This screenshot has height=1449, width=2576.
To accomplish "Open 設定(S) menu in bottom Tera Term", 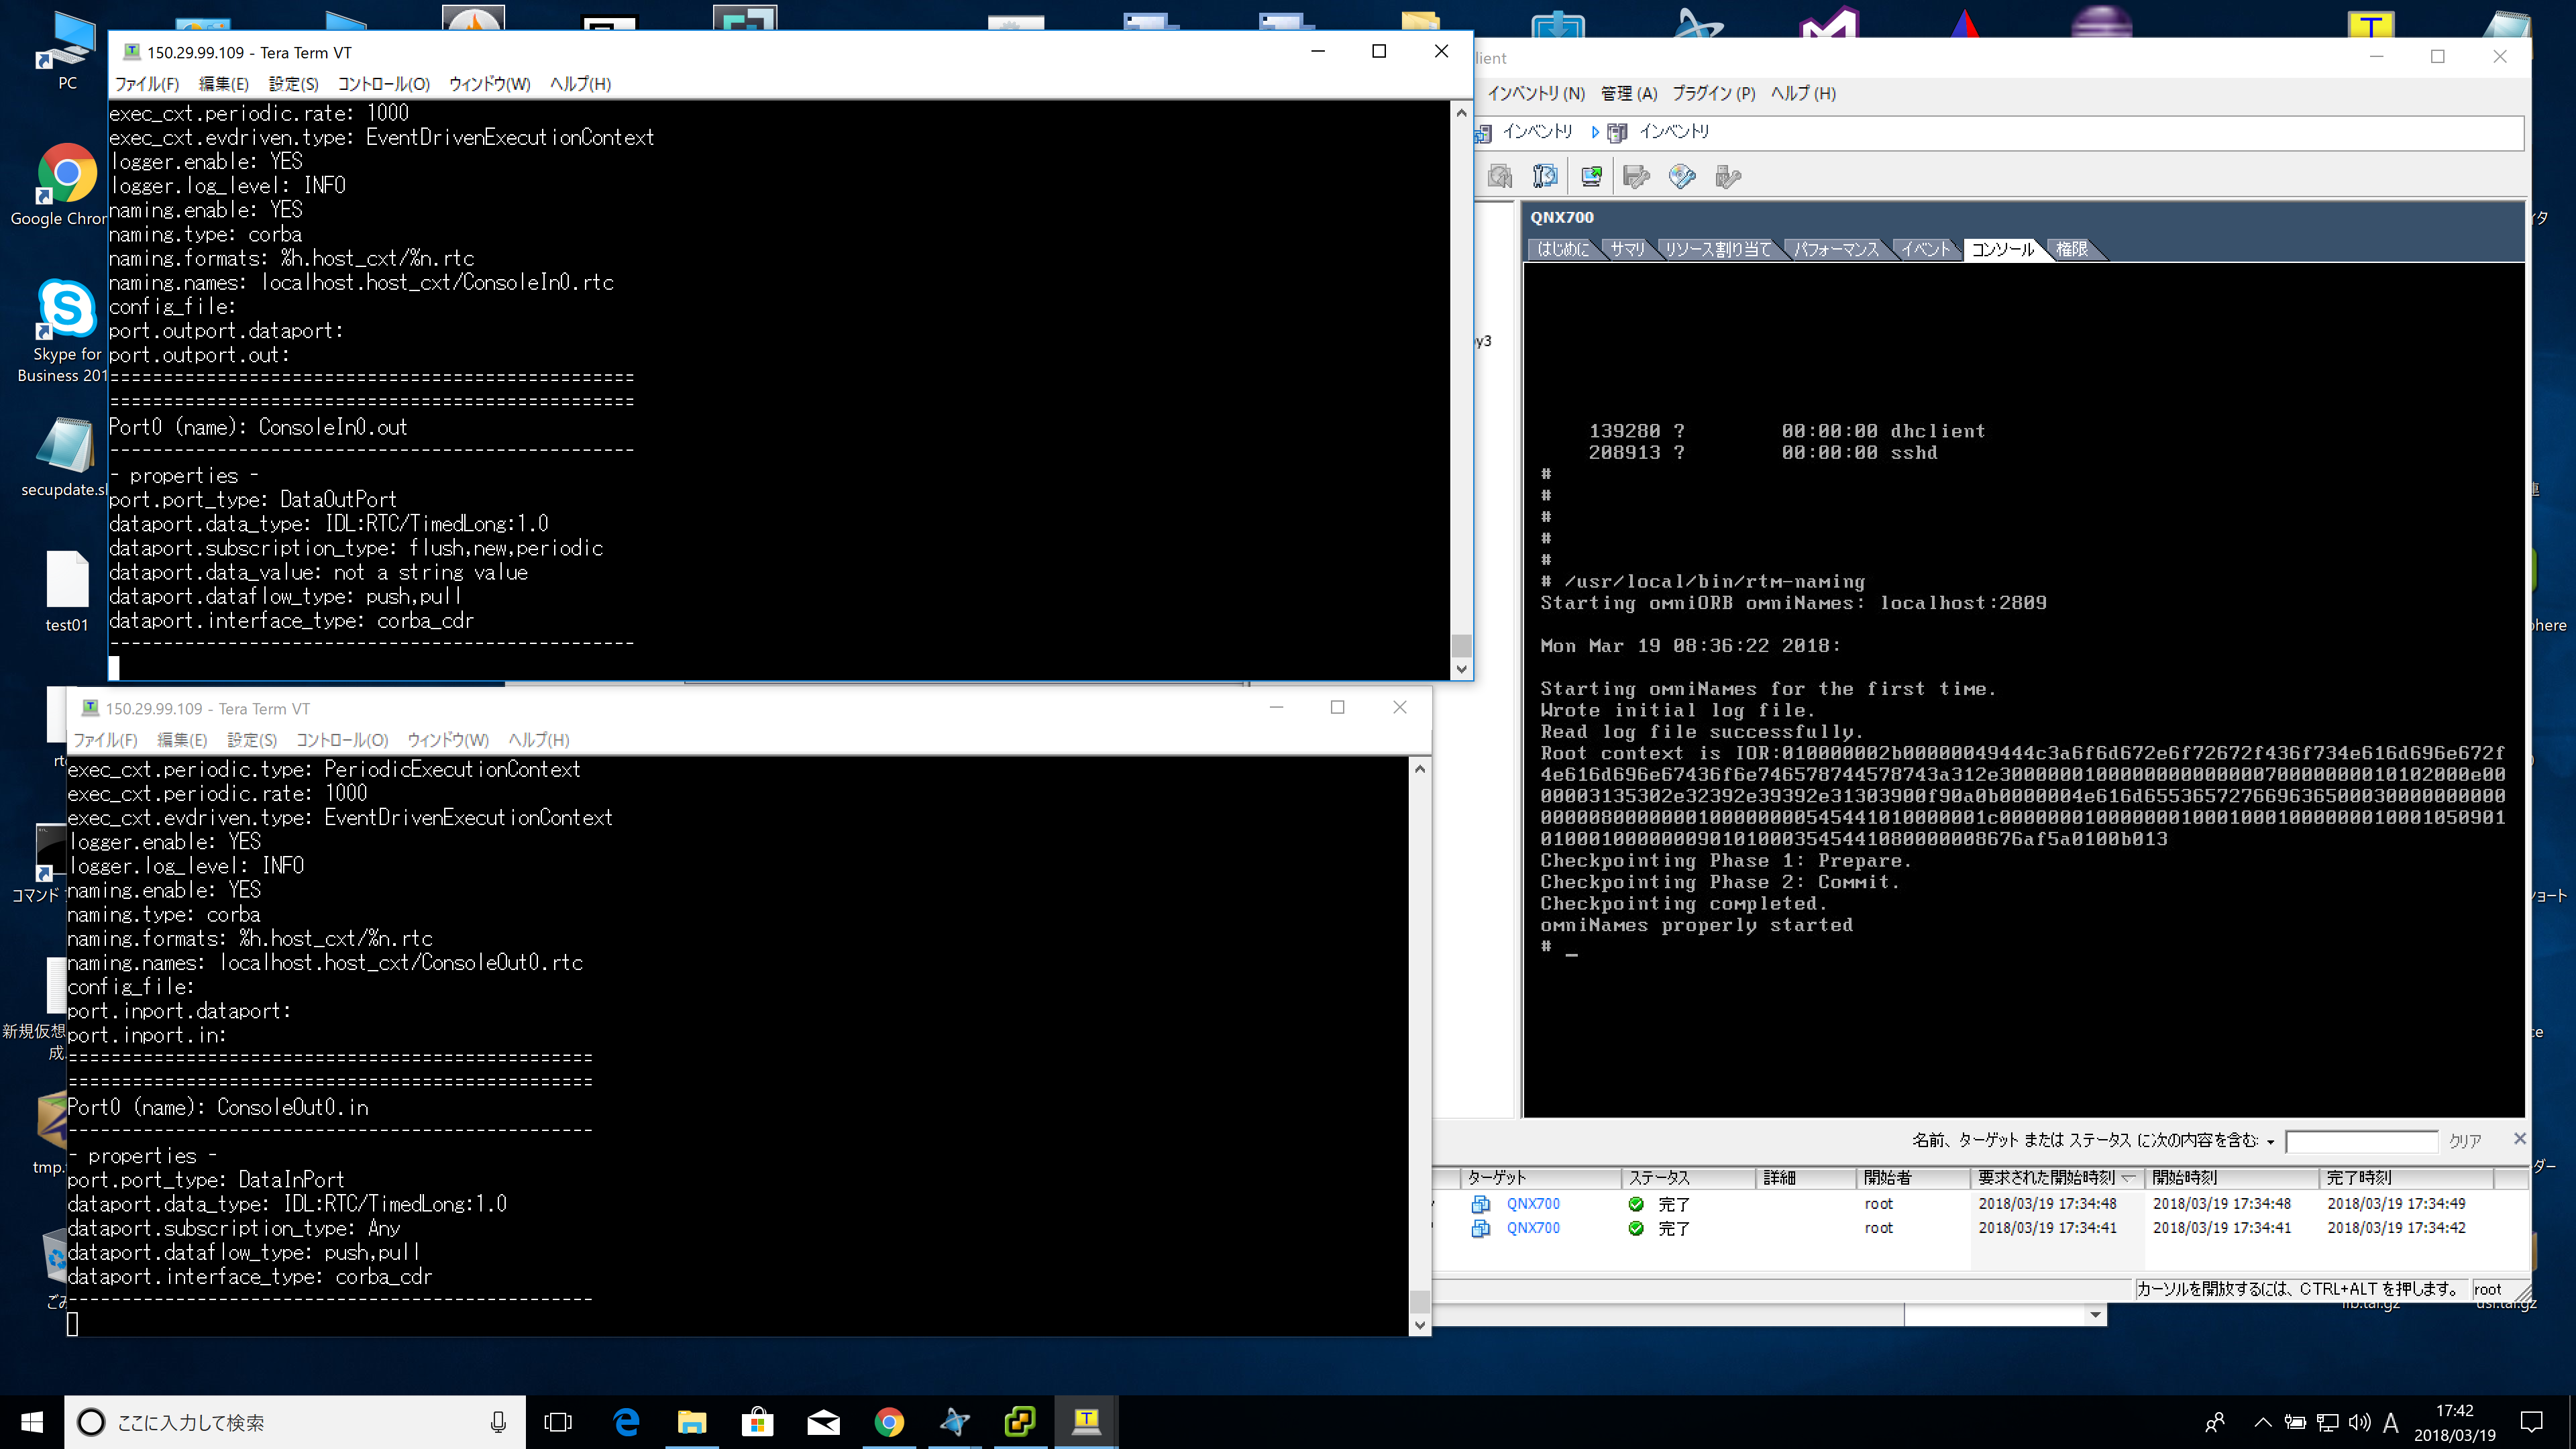I will 252,740.
